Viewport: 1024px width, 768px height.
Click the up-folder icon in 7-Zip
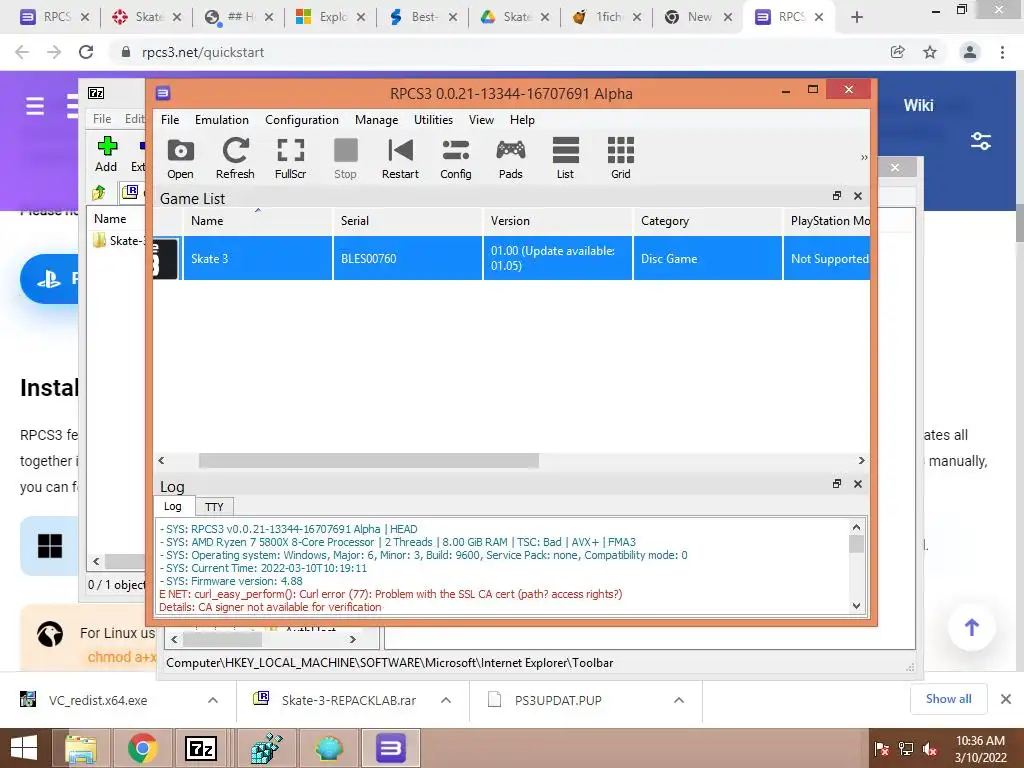click(99, 192)
